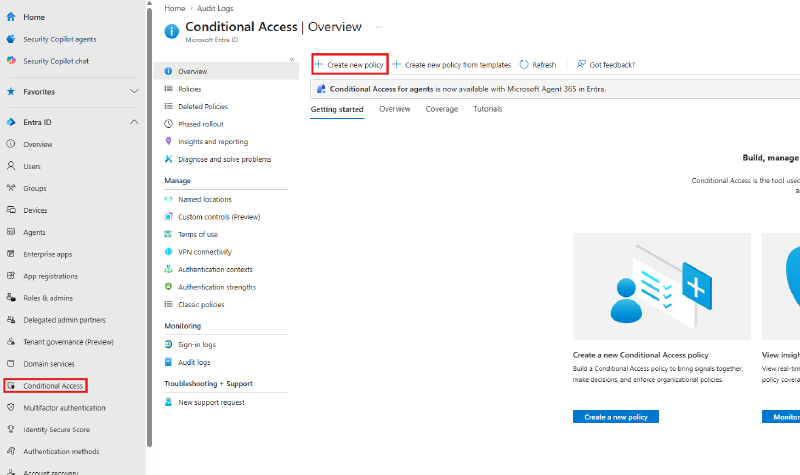Viewport: 800px width, 475px height.
Task: Click the Favorites star icon
Action: click(x=11, y=91)
